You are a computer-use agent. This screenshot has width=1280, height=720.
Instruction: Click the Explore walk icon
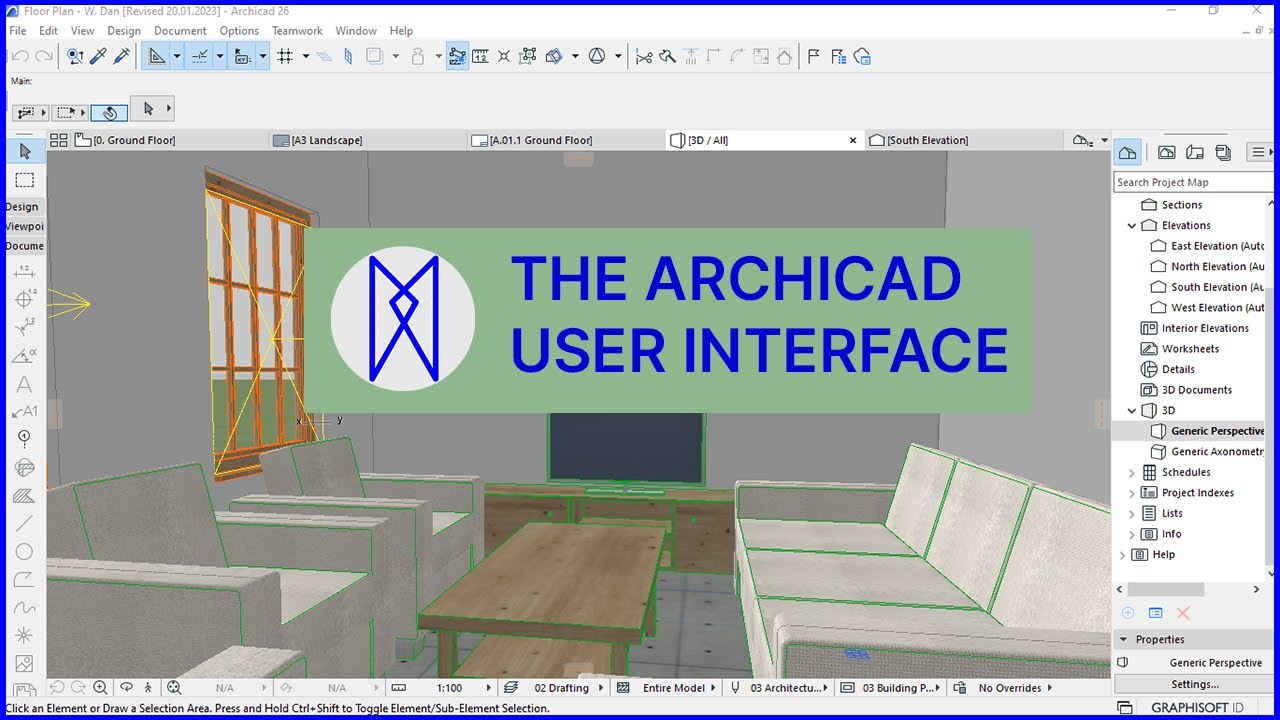149,688
